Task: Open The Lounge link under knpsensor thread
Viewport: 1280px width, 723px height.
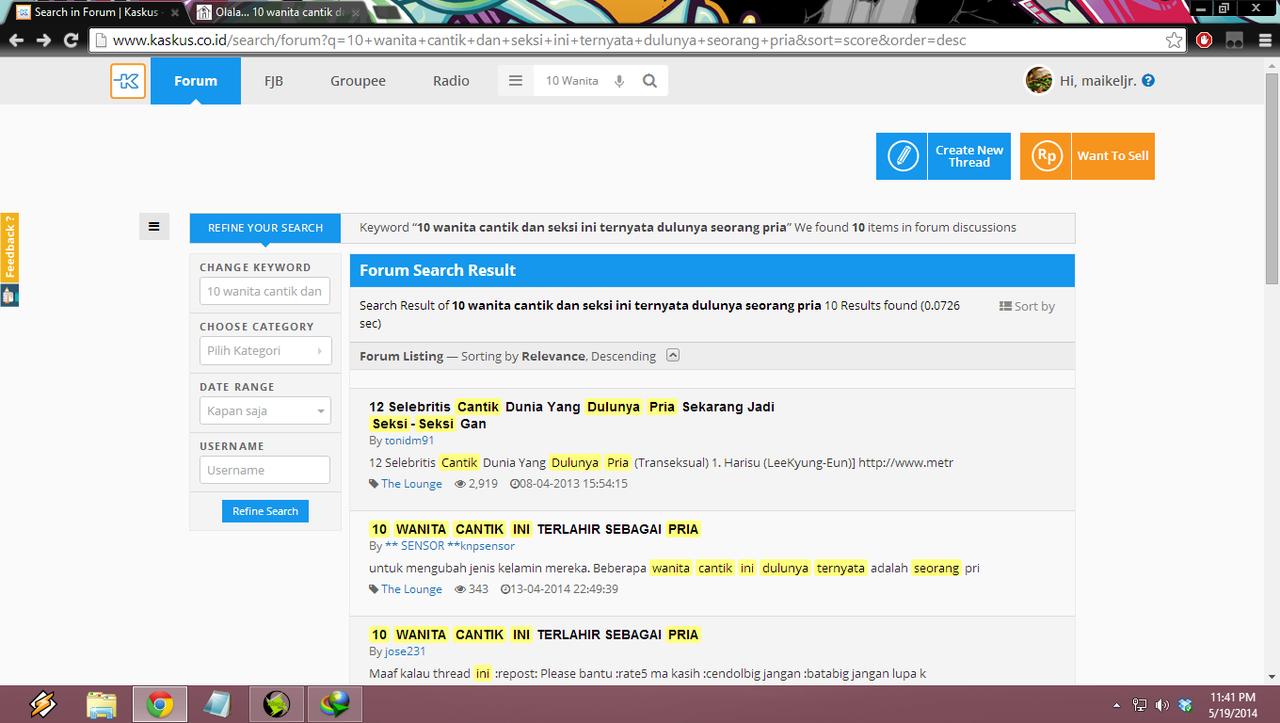Action: pyautogui.click(x=411, y=589)
